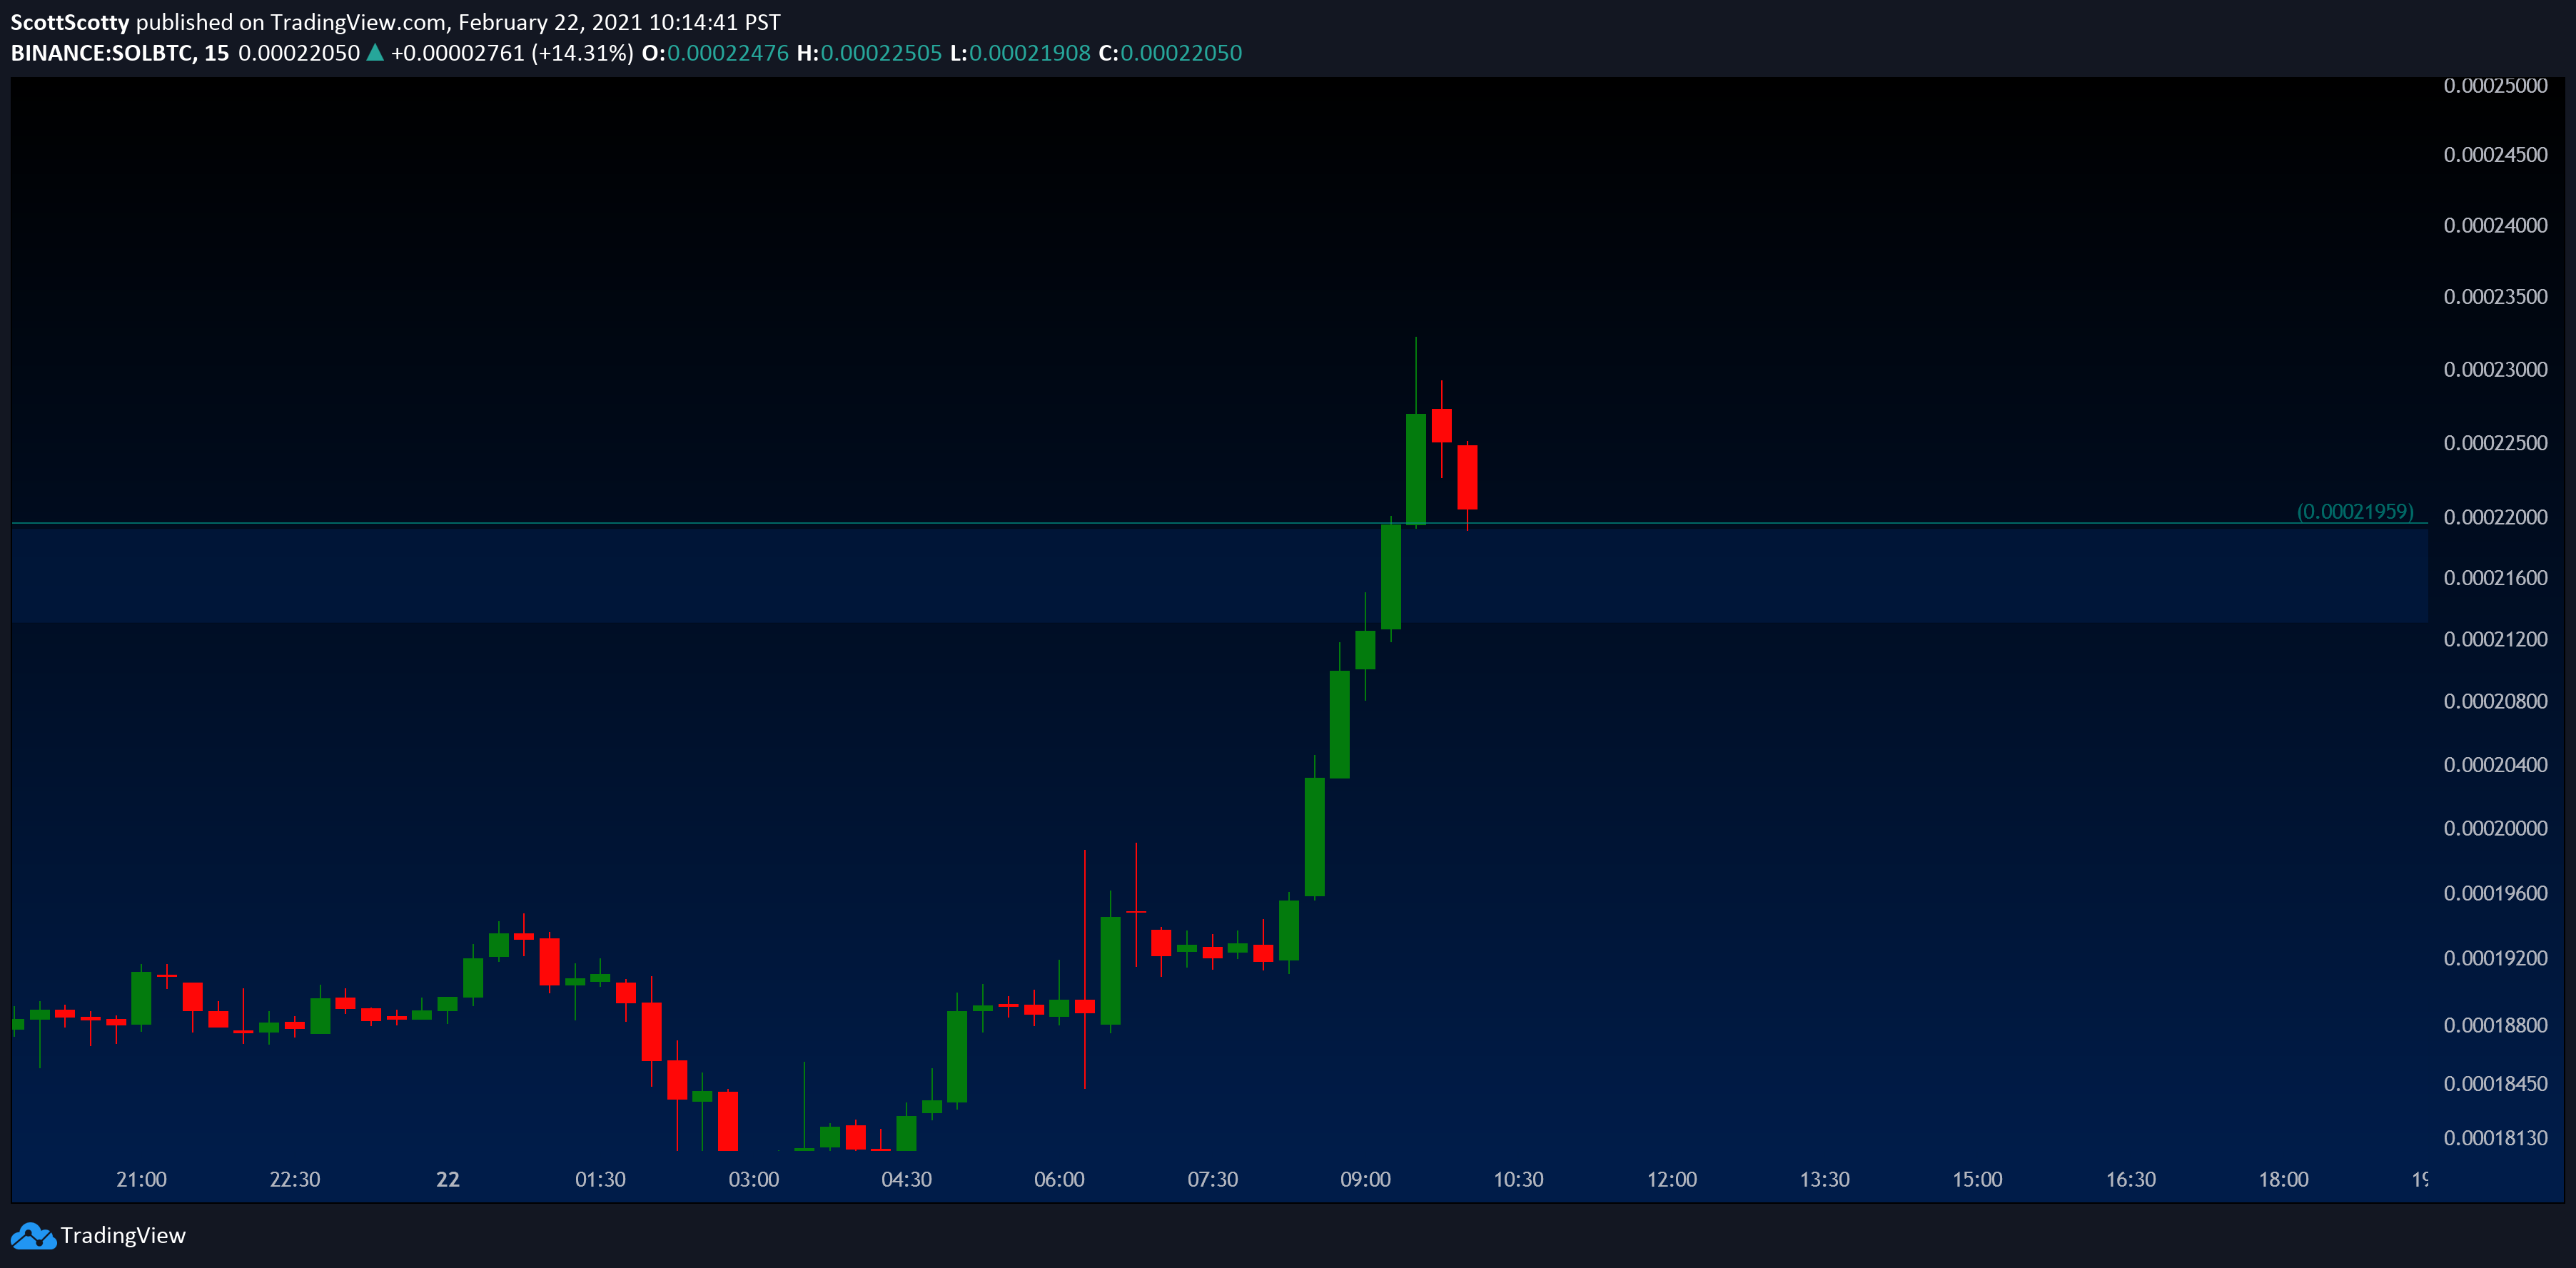Click the 0.00024500 price axis label

(2495, 155)
